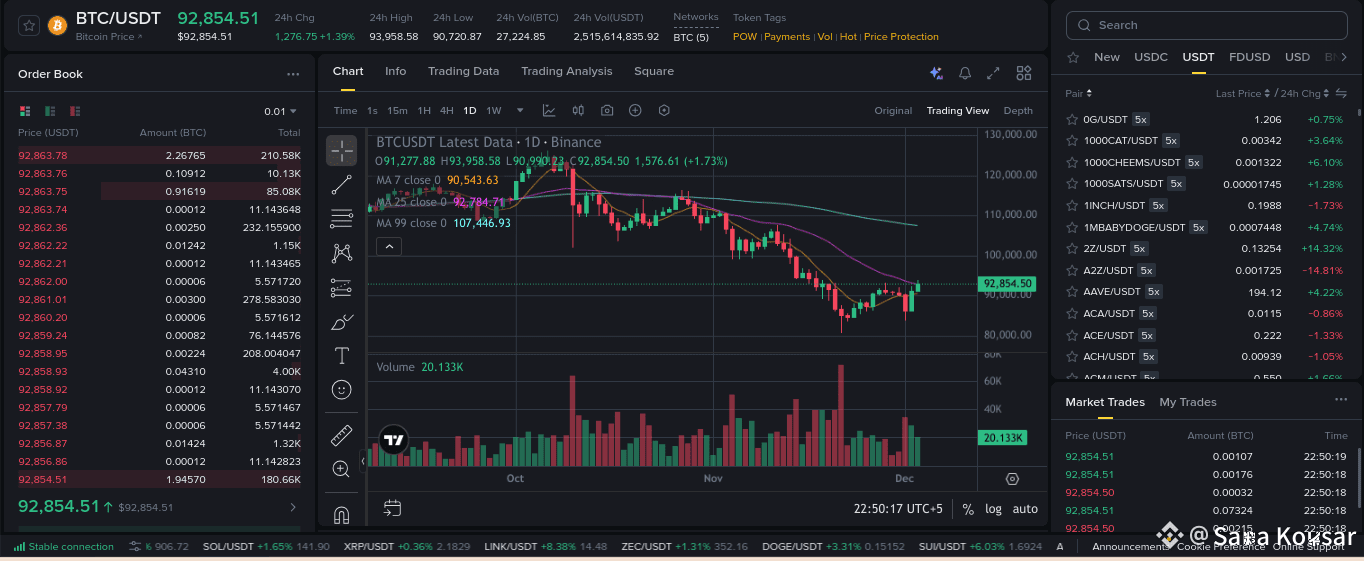Open the chart axis settings gear
Image resolution: width=1364 pixels, height=561 pixels.
click(x=1012, y=479)
